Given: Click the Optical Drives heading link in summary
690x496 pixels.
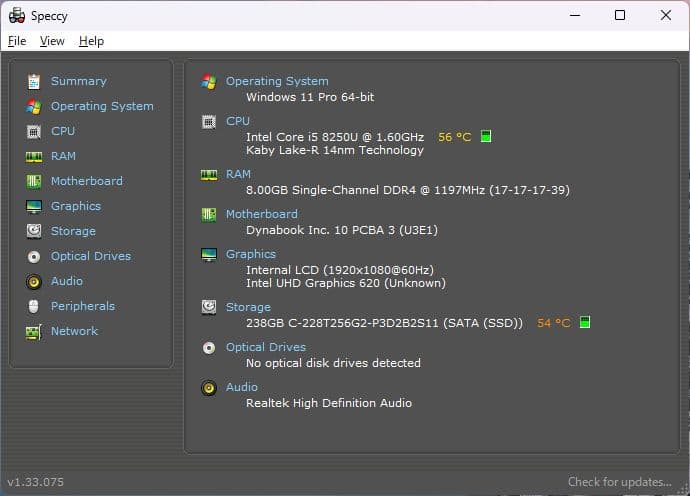Looking at the screenshot, I should 266,347.
